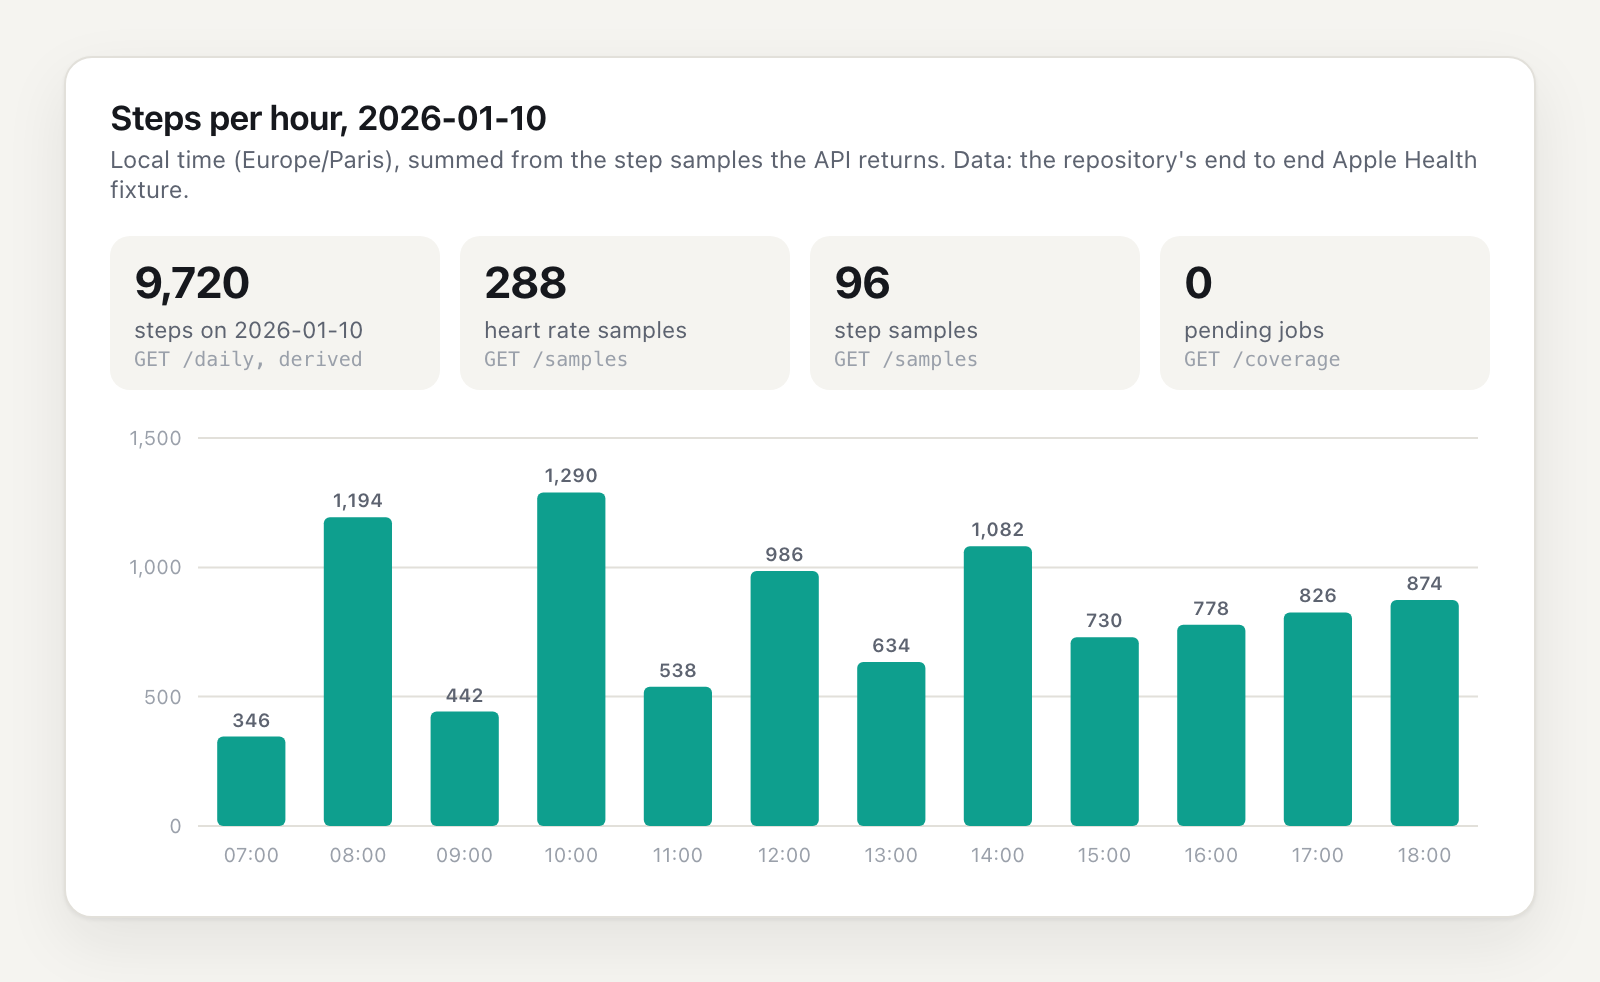This screenshot has height=982, width=1600.
Task: Click 'GET /coverage' text
Action: [x=1262, y=360]
